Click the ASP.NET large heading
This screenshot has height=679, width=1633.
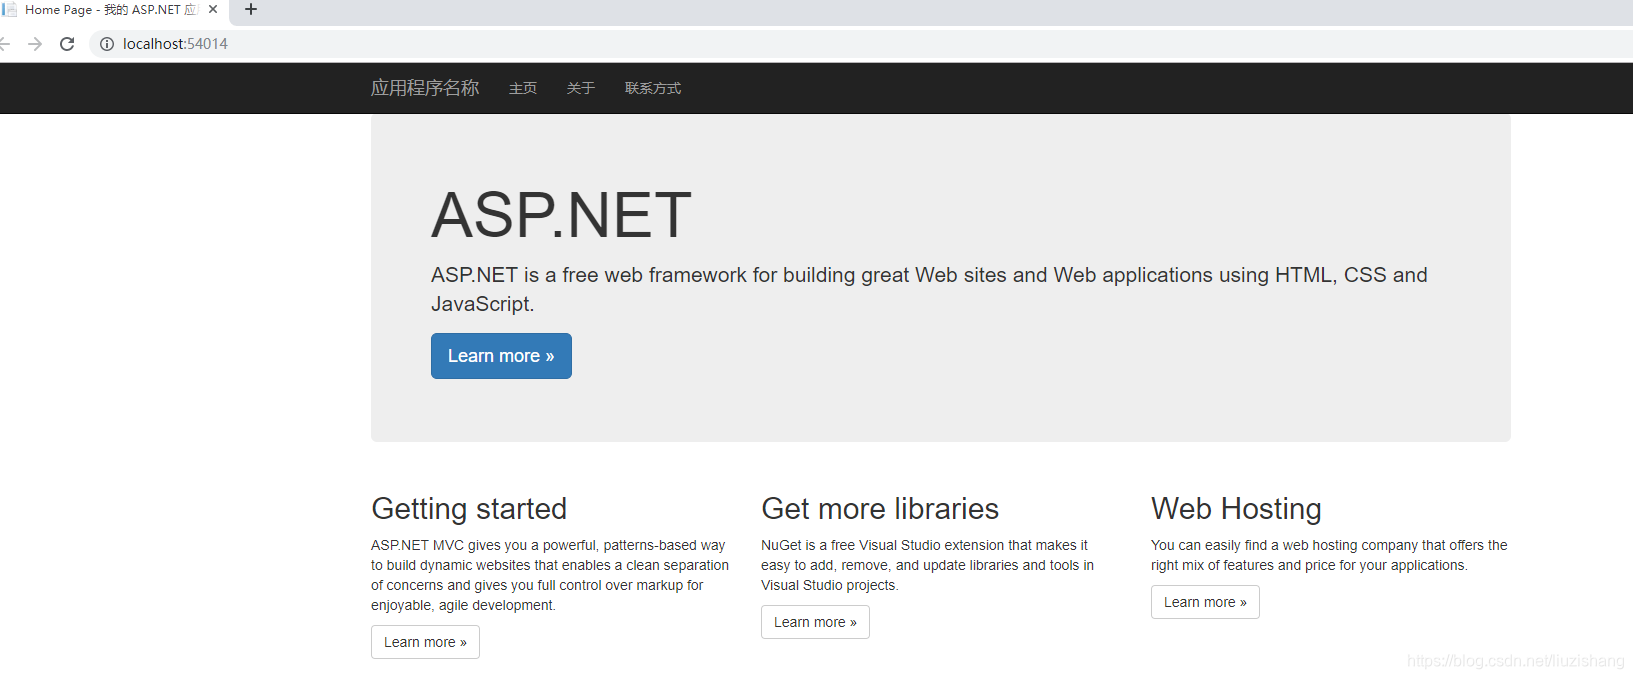pos(561,215)
